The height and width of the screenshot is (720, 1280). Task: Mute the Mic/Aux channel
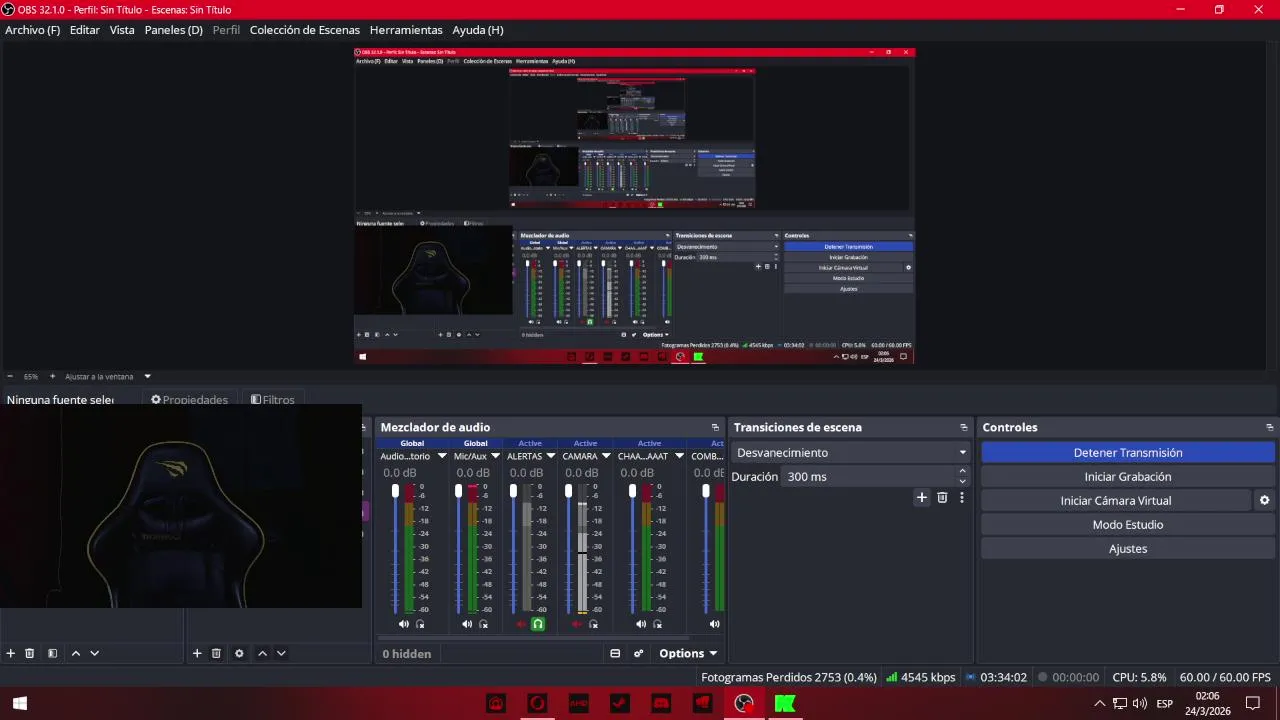[x=467, y=624]
